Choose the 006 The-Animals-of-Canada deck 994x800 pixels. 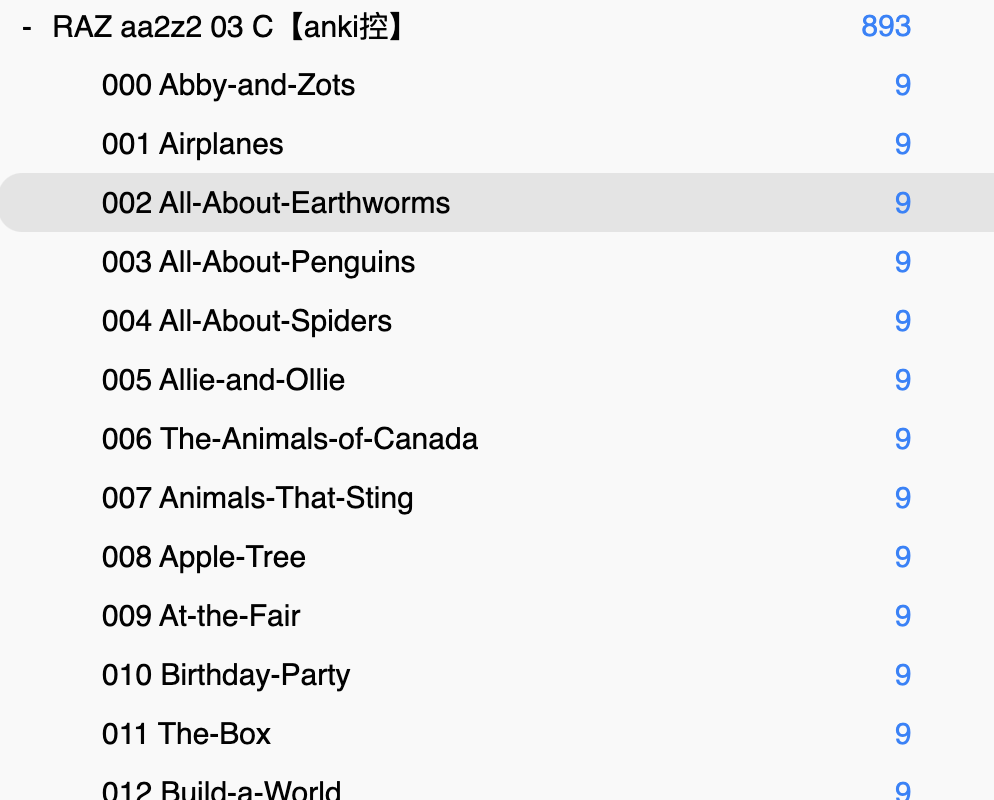pos(289,439)
